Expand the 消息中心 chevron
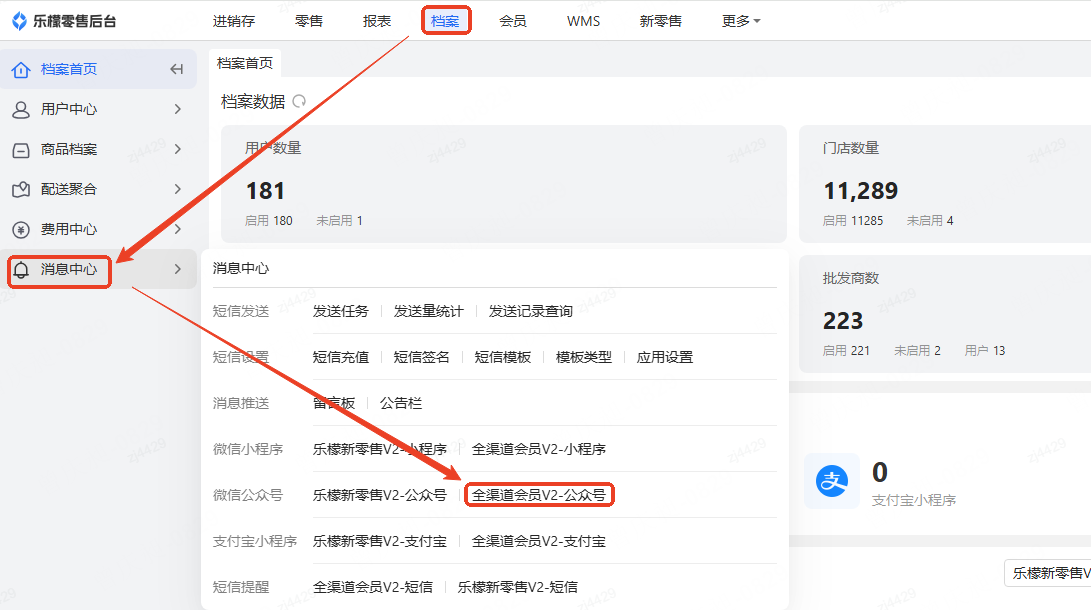 (x=177, y=269)
